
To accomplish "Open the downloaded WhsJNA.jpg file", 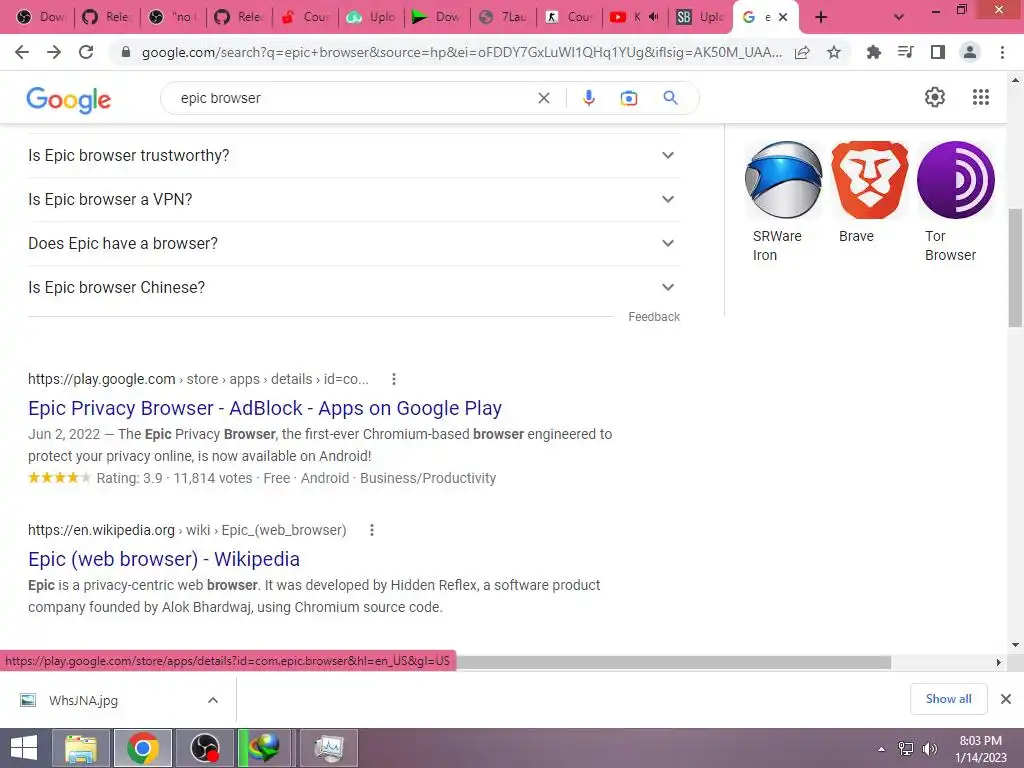I will (x=83, y=700).
